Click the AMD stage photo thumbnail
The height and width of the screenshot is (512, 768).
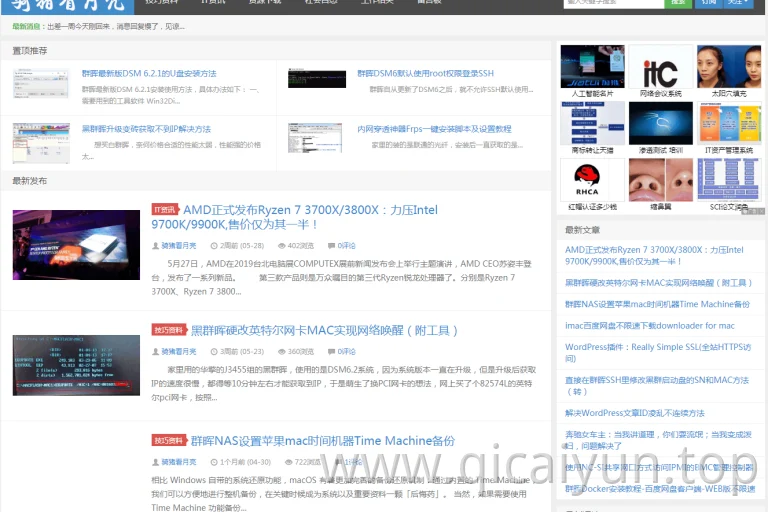click(76, 245)
